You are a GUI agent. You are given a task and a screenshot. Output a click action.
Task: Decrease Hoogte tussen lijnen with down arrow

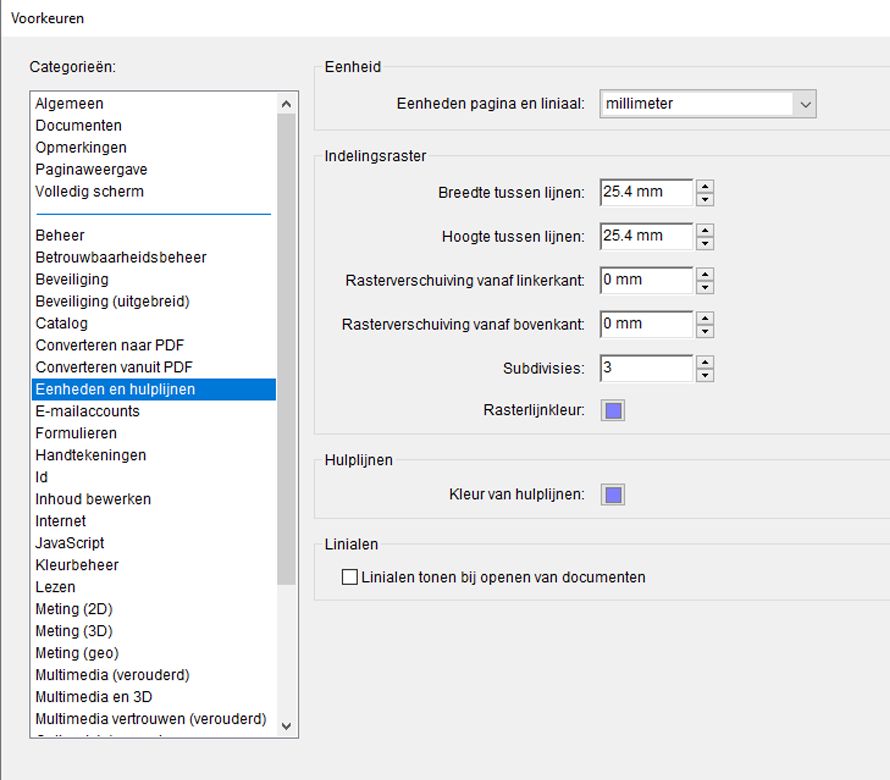point(705,243)
